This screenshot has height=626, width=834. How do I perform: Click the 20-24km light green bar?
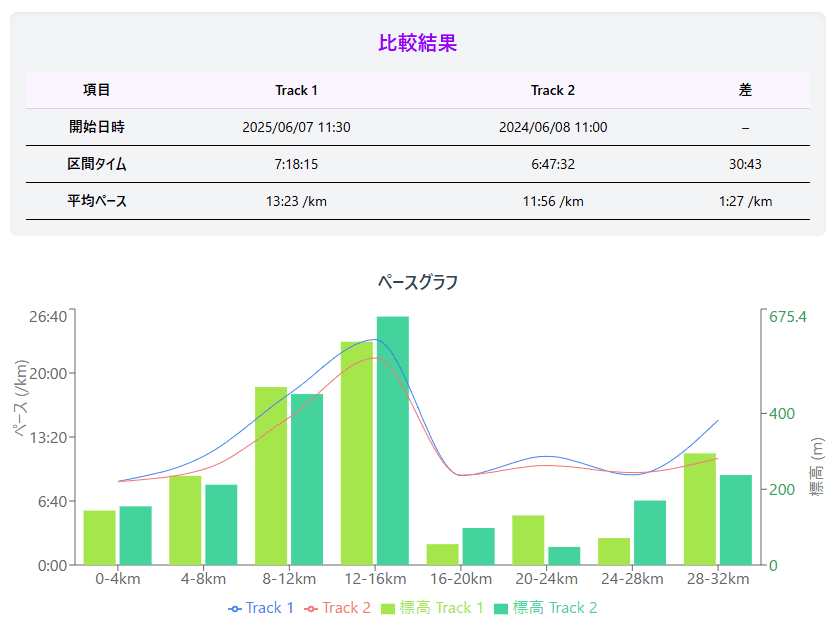click(x=528, y=540)
